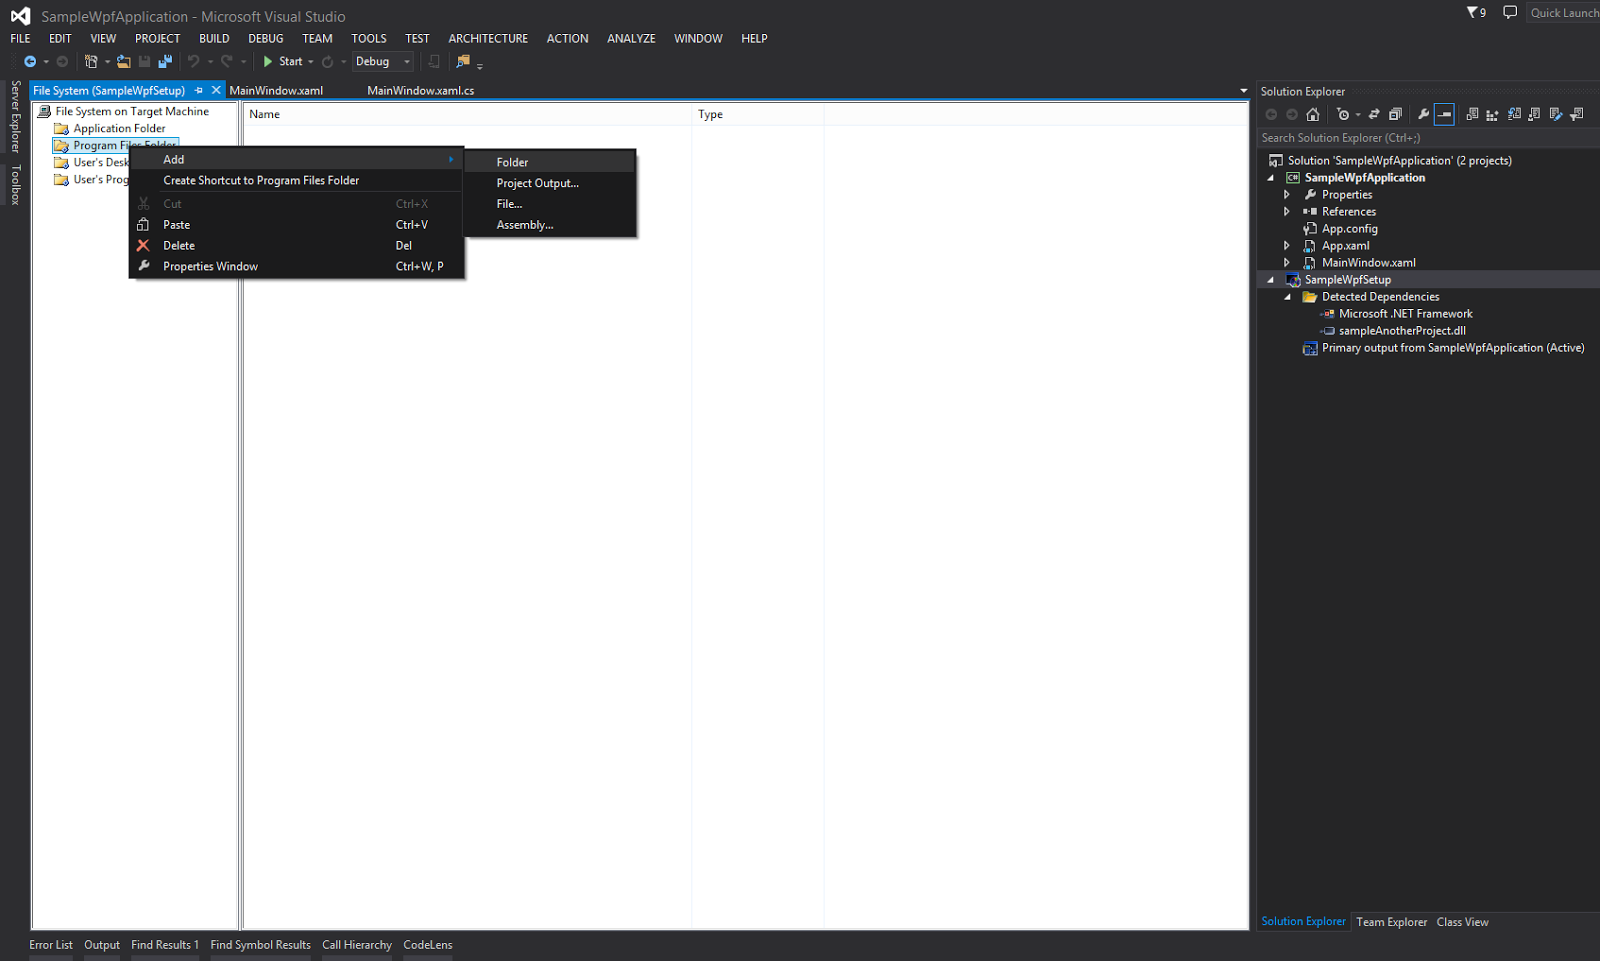This screenshot has height=961, width=1600.
Task: Select Project Output from the Add submenu
Action: pyautogui.click(x=537, y=183)
